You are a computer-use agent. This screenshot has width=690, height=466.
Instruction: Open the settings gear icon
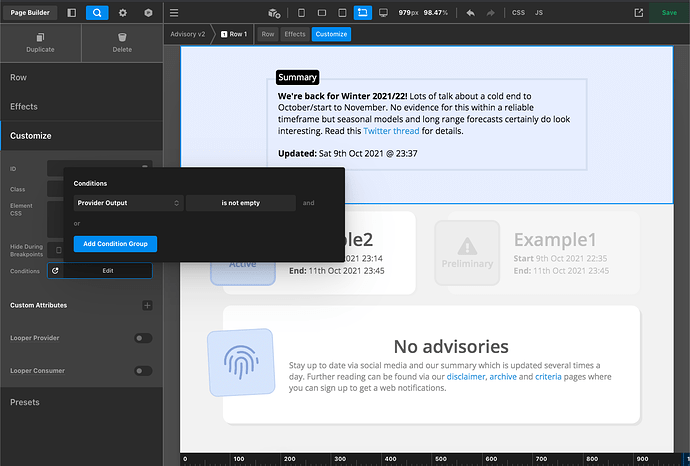(123, 13)
